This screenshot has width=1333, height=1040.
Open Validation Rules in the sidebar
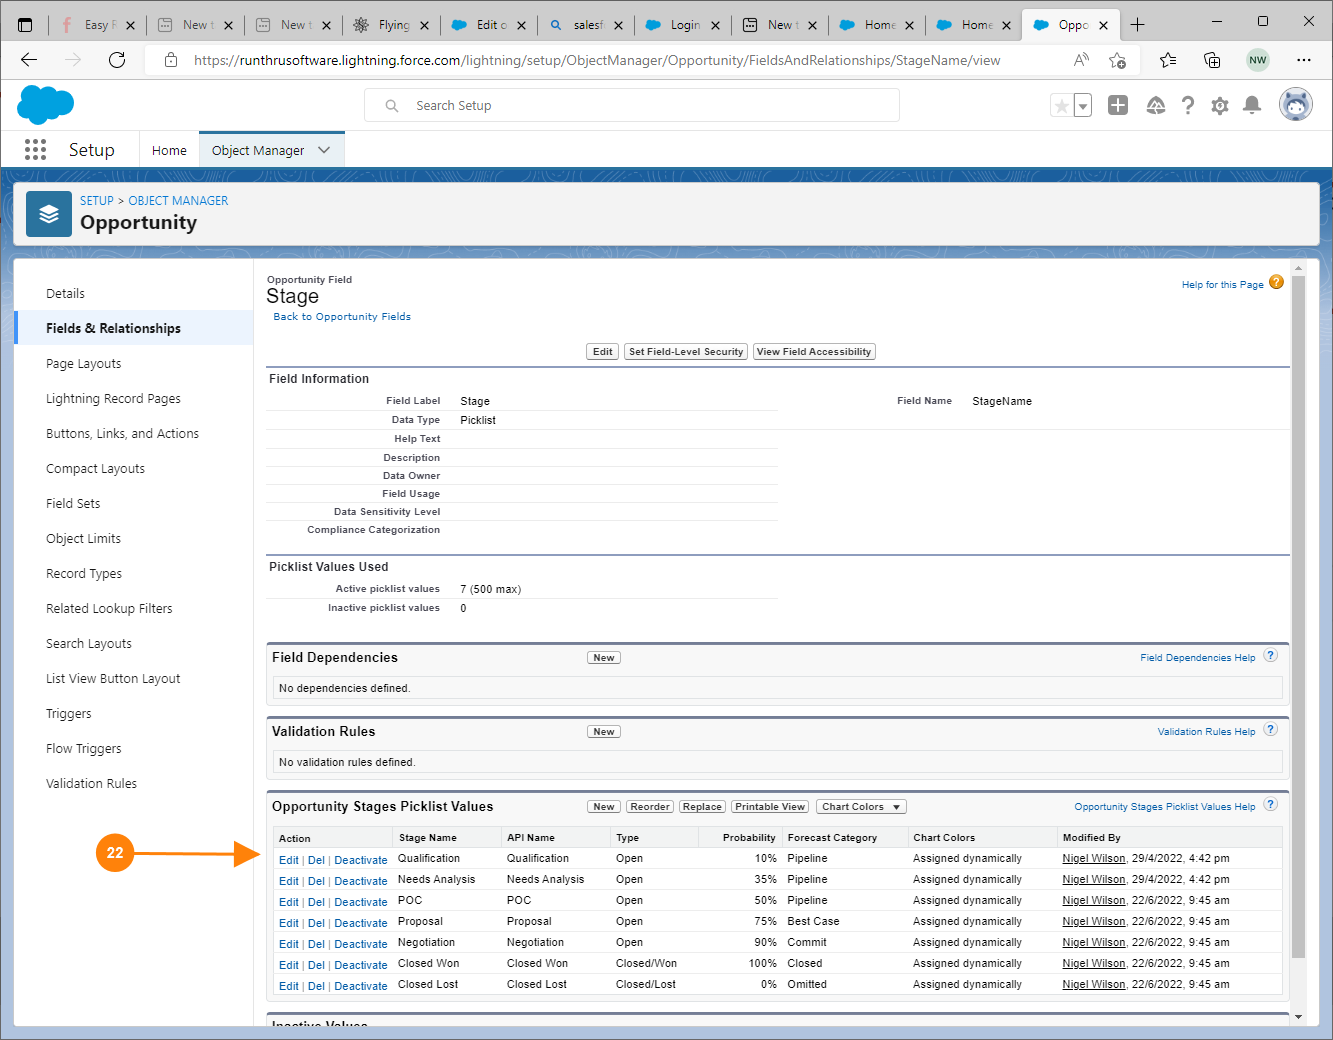click(x=91, y=784)
